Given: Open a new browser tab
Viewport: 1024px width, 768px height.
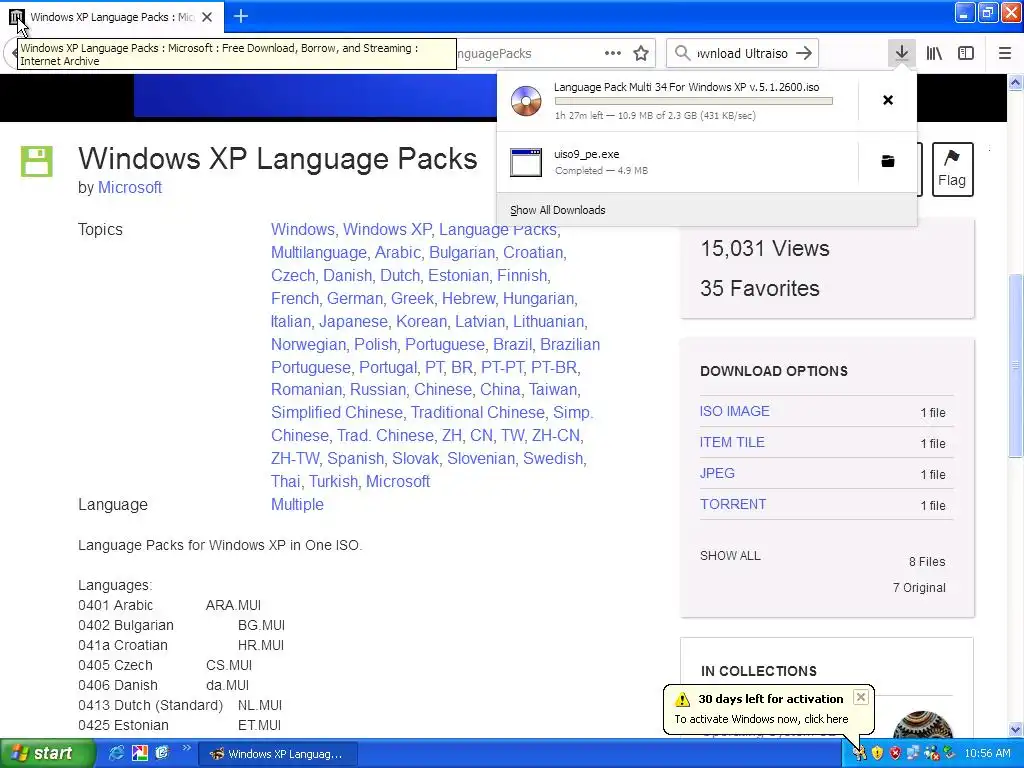Looking at the screenshot, I should pos(240,16).
